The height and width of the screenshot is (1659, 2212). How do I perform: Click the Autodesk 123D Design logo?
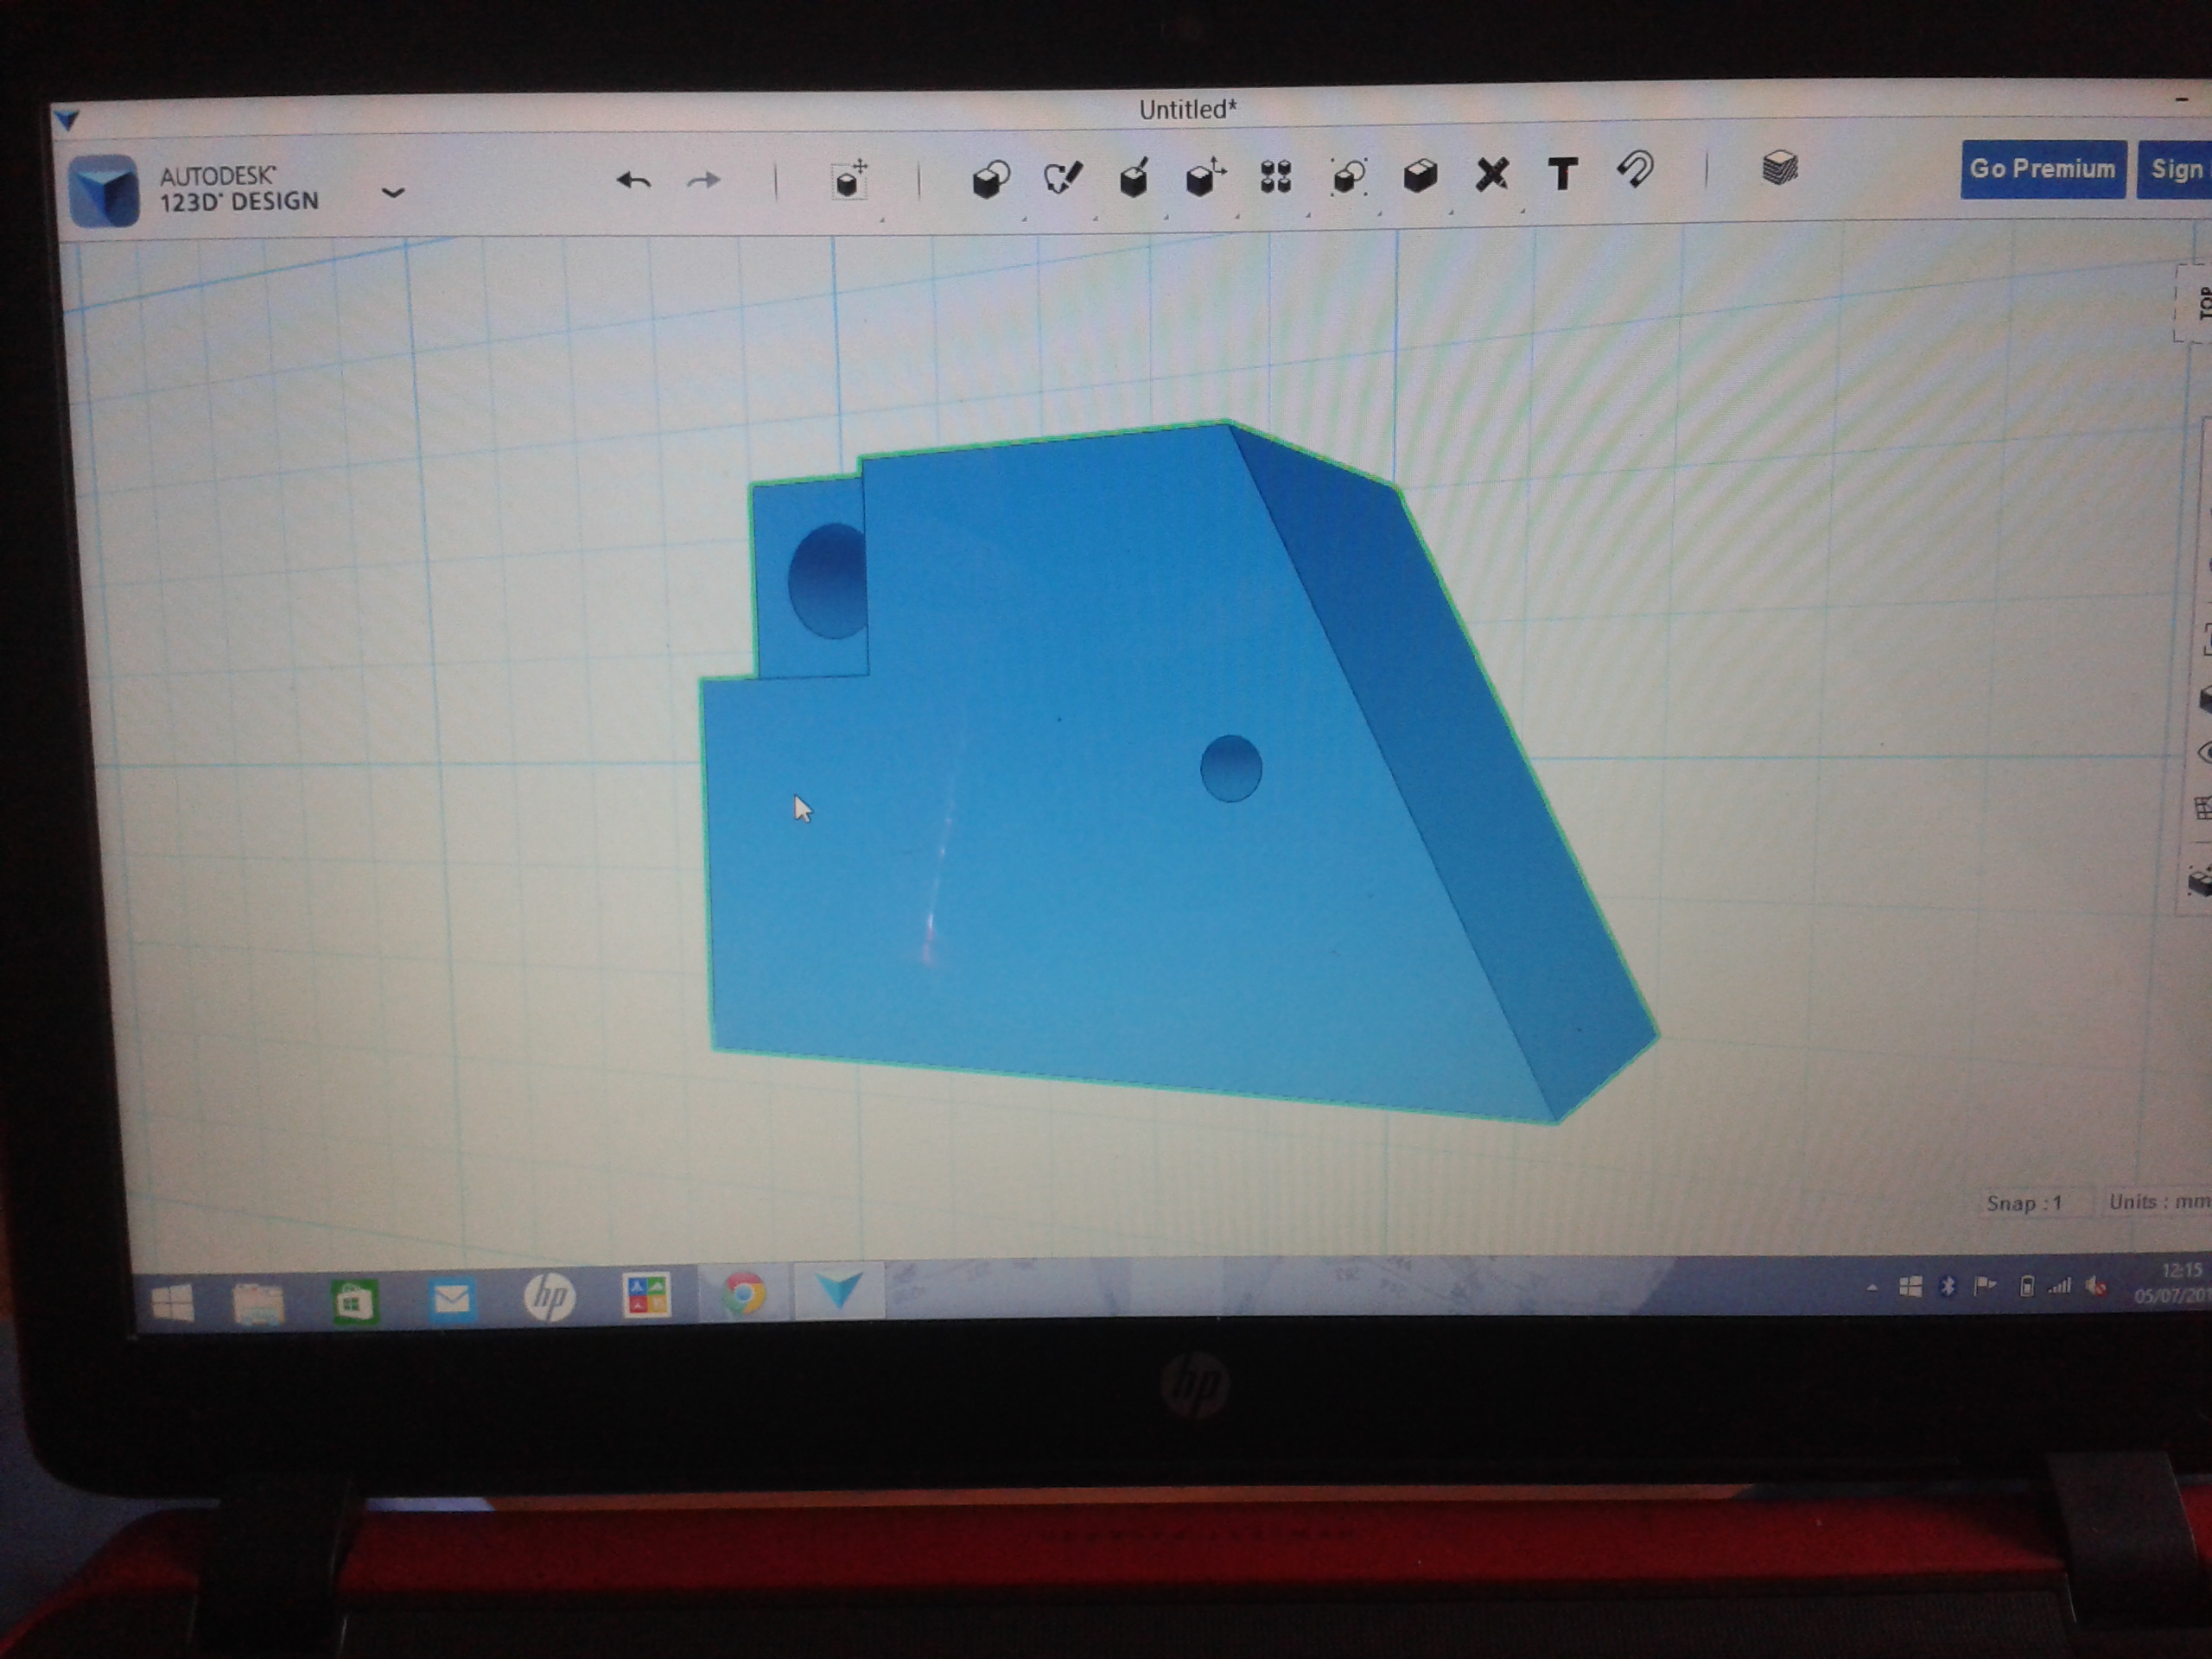pyautogui.click(x=104, y=190)
